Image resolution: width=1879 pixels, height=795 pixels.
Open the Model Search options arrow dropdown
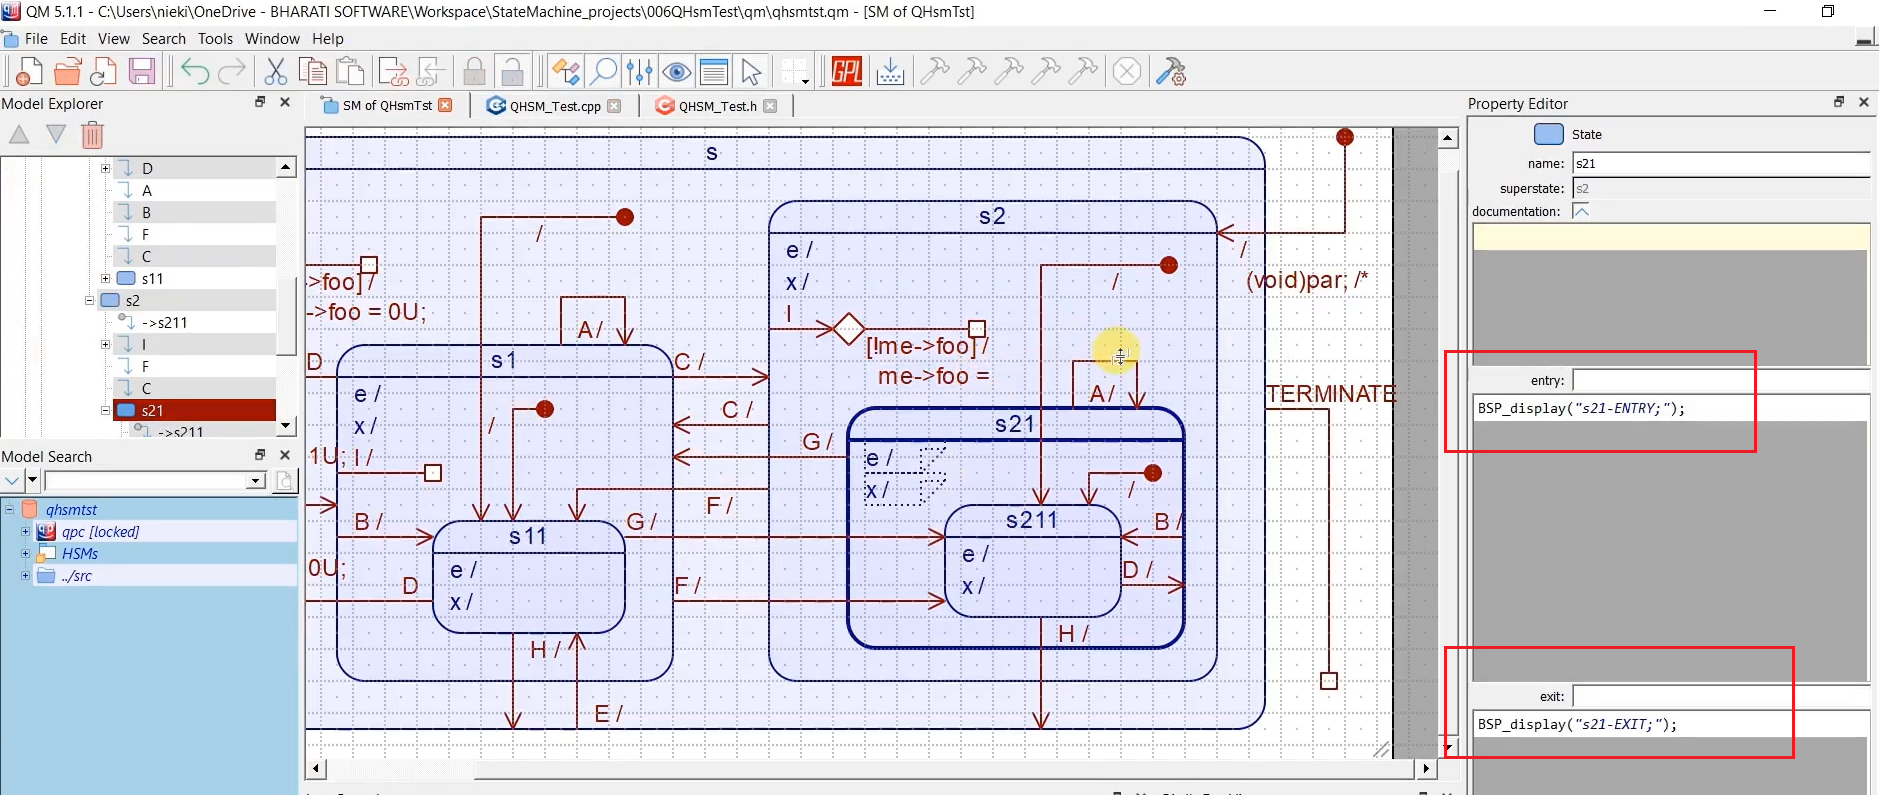point(33,481)
